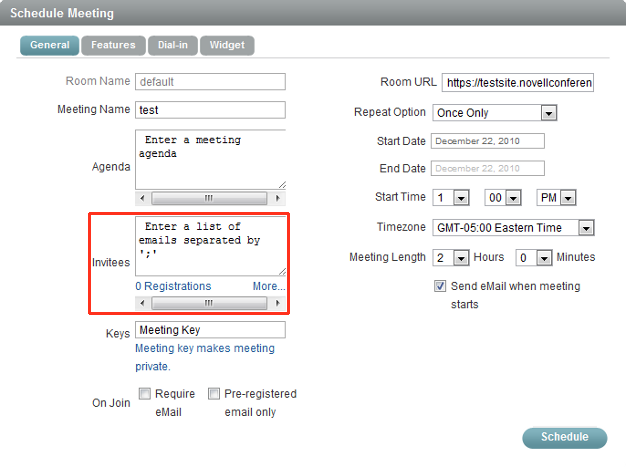
Task: Open Meeting Length minutes dropdown
Action: [535, 258]
